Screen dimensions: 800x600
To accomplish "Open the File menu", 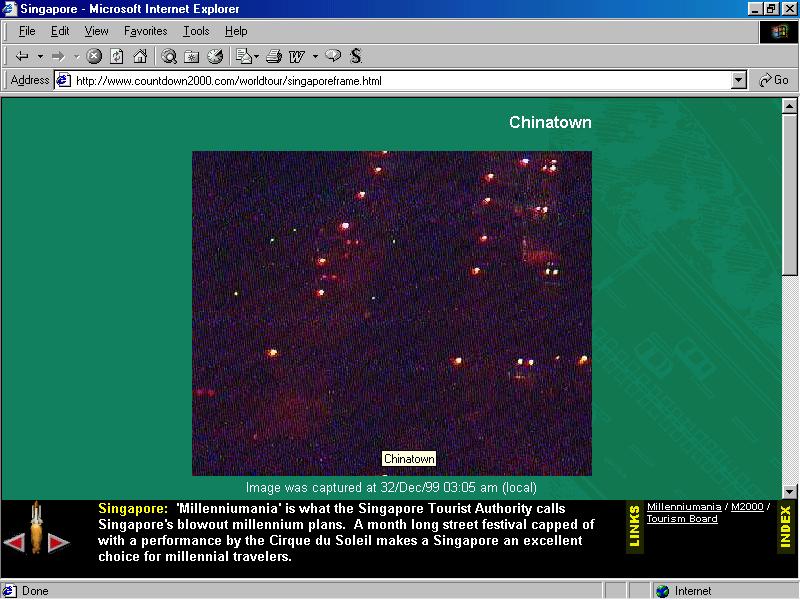I will point(27,31).
